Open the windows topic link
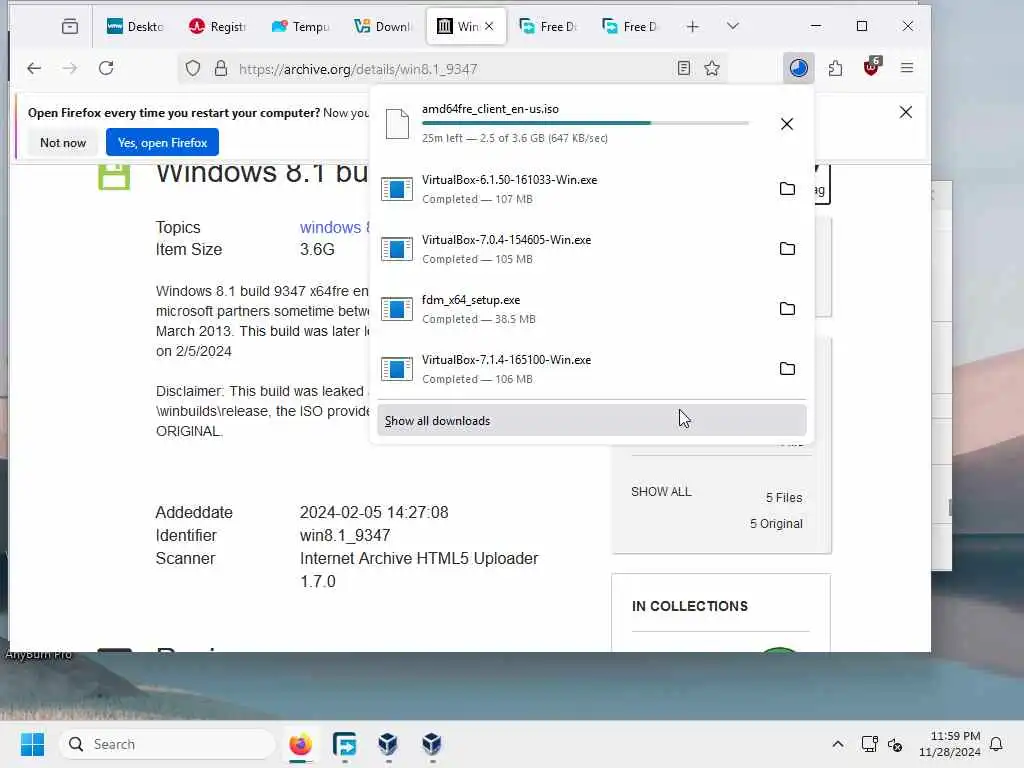Image resolution: width=1024 pixels, height=768 pixels. (x=334, y=227)
